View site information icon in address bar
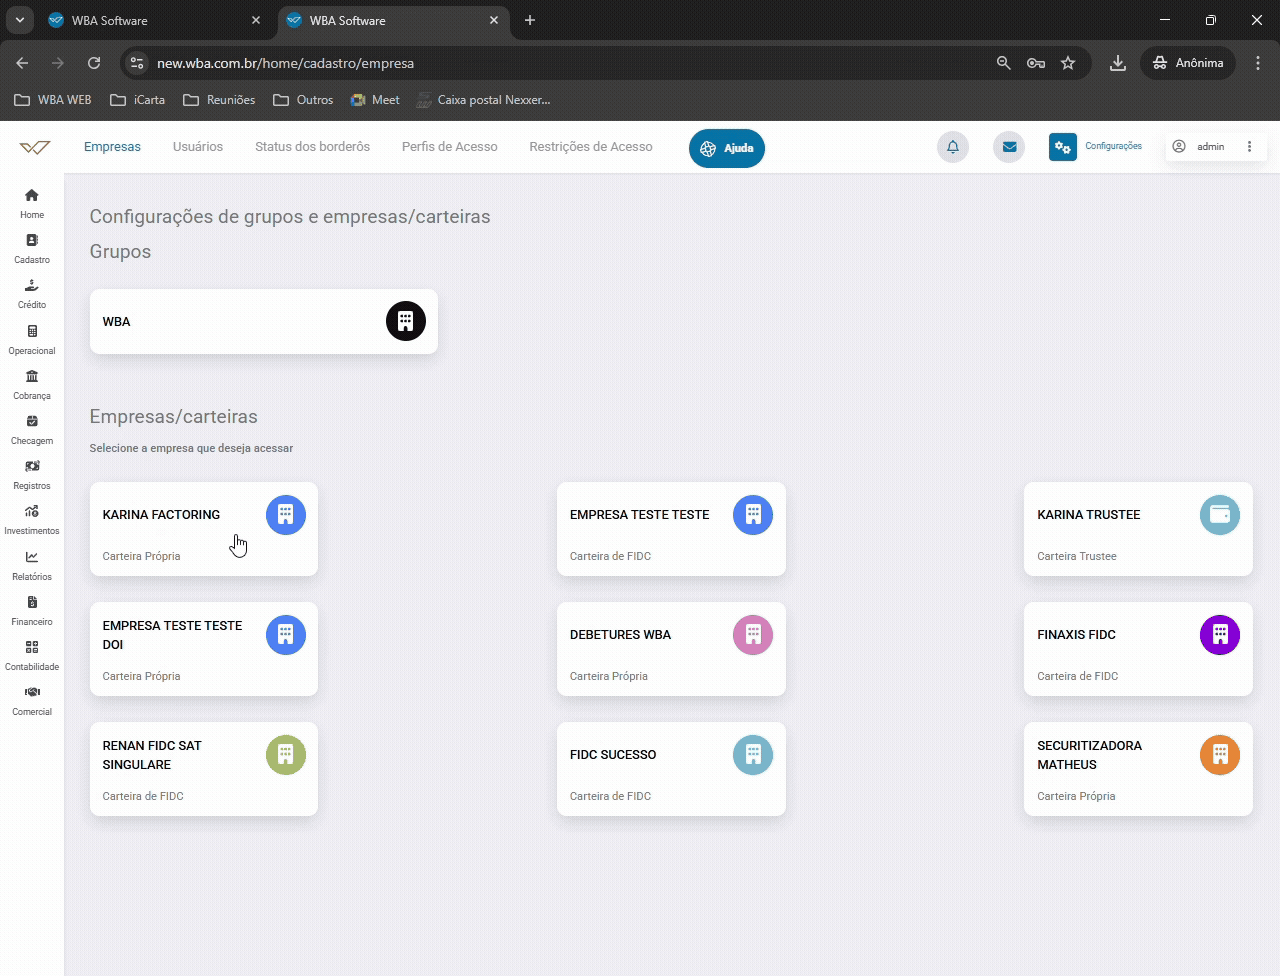Image resolution: width=1280 pixels, height=976 pixels. click(x=137, y=63)
